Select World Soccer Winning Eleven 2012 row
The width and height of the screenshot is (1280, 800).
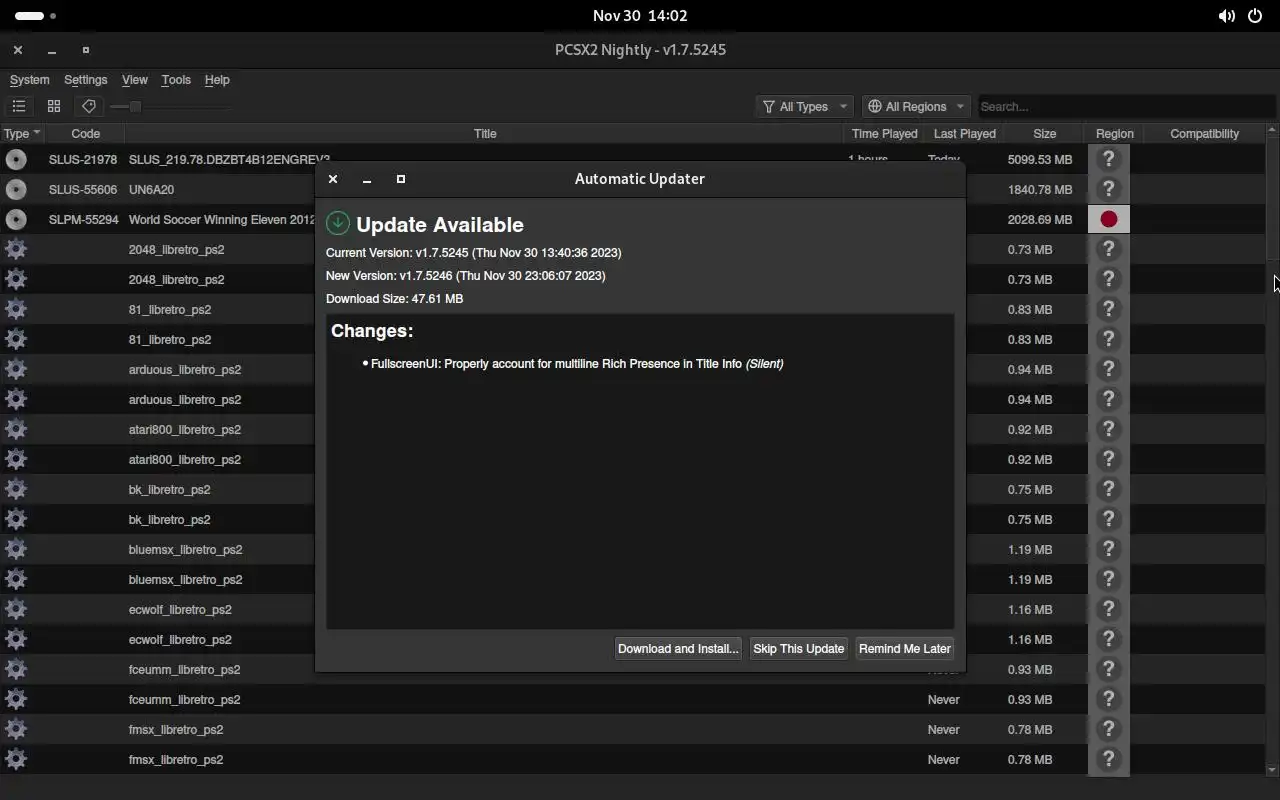(222, 219)
